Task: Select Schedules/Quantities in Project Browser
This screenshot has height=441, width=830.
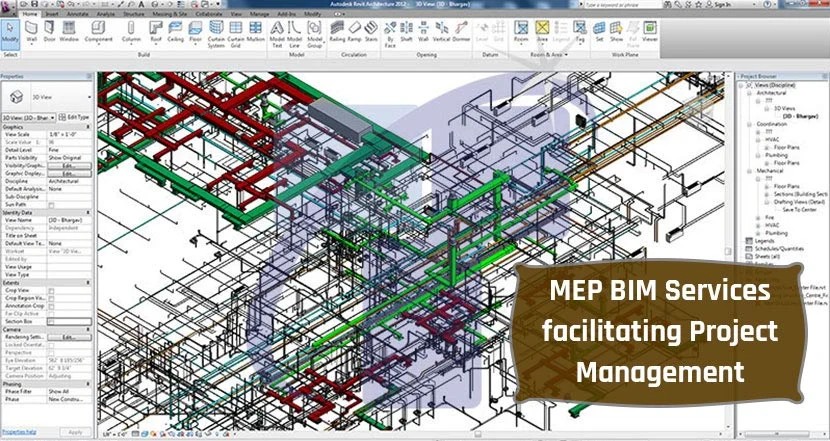Action: 779,249
